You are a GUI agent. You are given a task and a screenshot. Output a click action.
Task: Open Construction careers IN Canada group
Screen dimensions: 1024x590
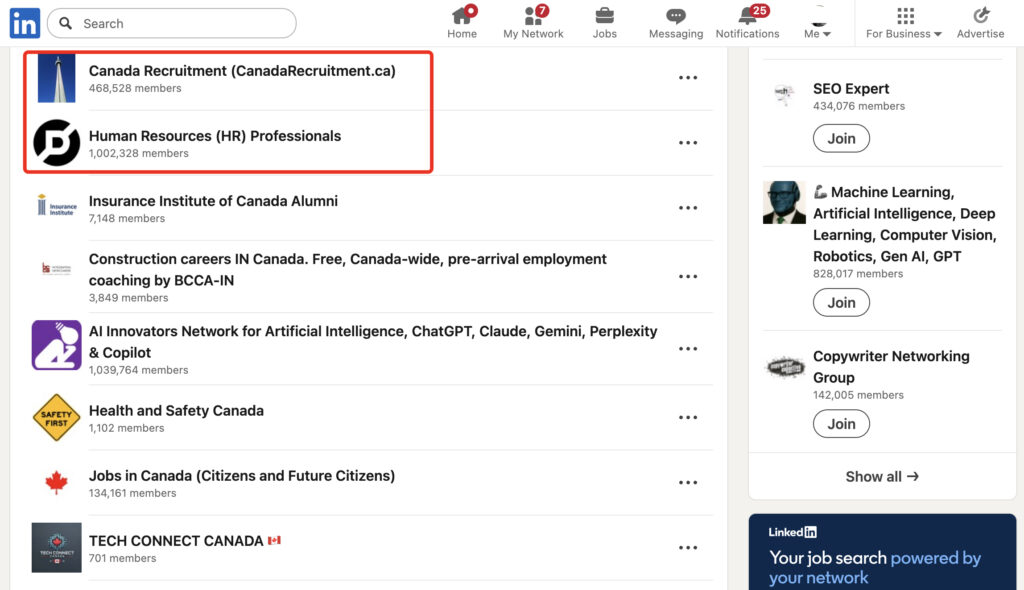[347, 269]
